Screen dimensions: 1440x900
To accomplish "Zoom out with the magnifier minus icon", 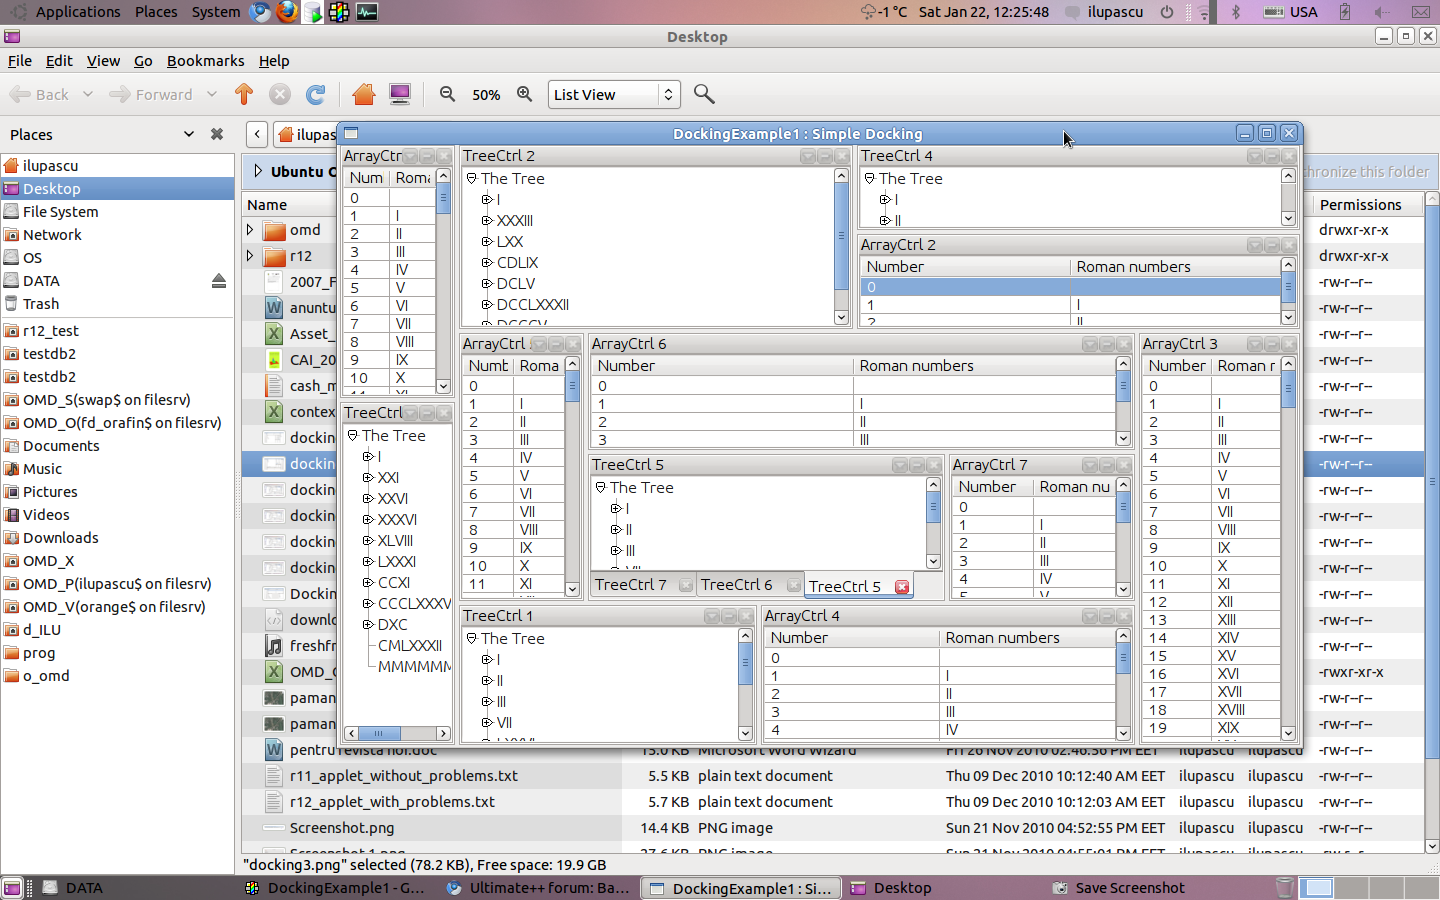I will coord(447,94).
